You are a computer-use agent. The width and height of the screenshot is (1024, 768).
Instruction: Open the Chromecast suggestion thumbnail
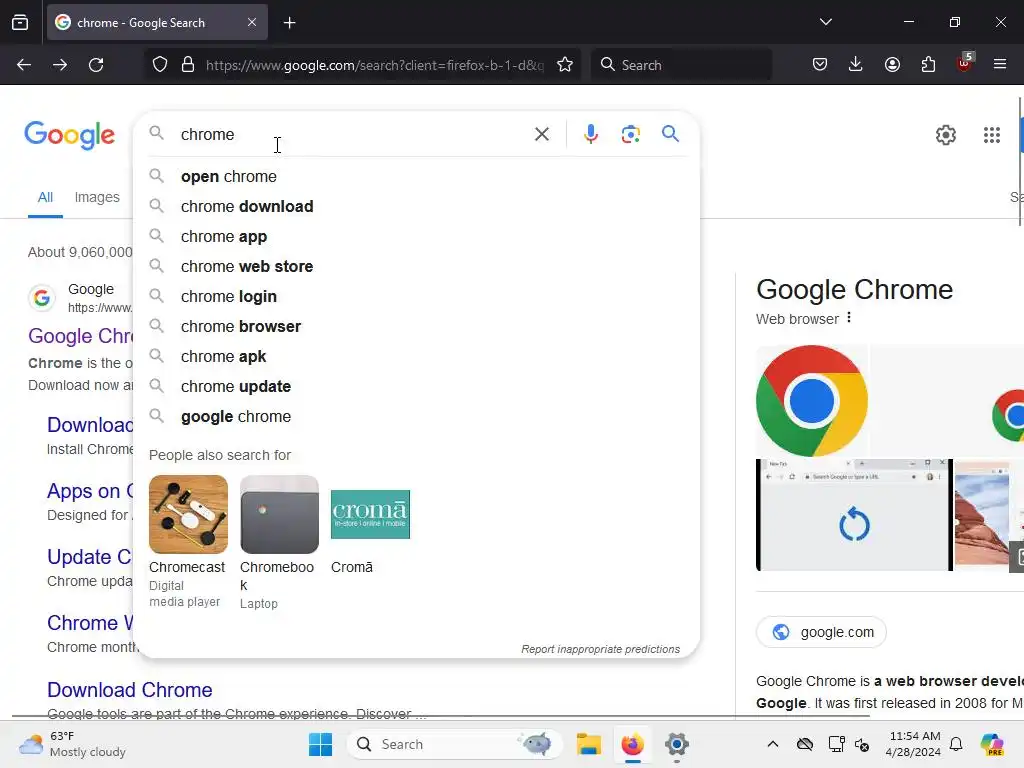pyautogui.click(x=188, y=514)
